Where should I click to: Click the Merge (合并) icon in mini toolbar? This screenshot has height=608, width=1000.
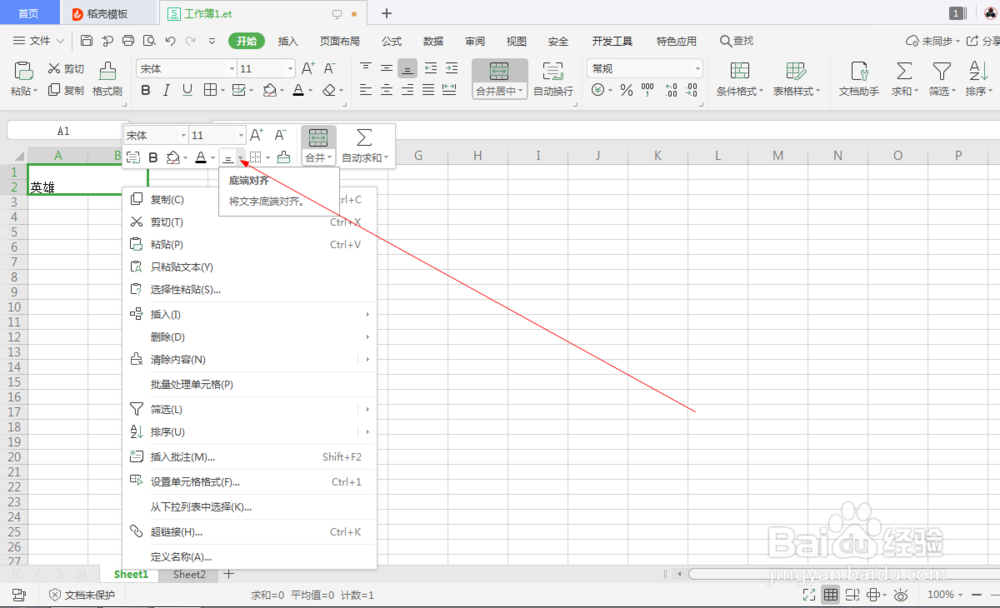point(318,138)
